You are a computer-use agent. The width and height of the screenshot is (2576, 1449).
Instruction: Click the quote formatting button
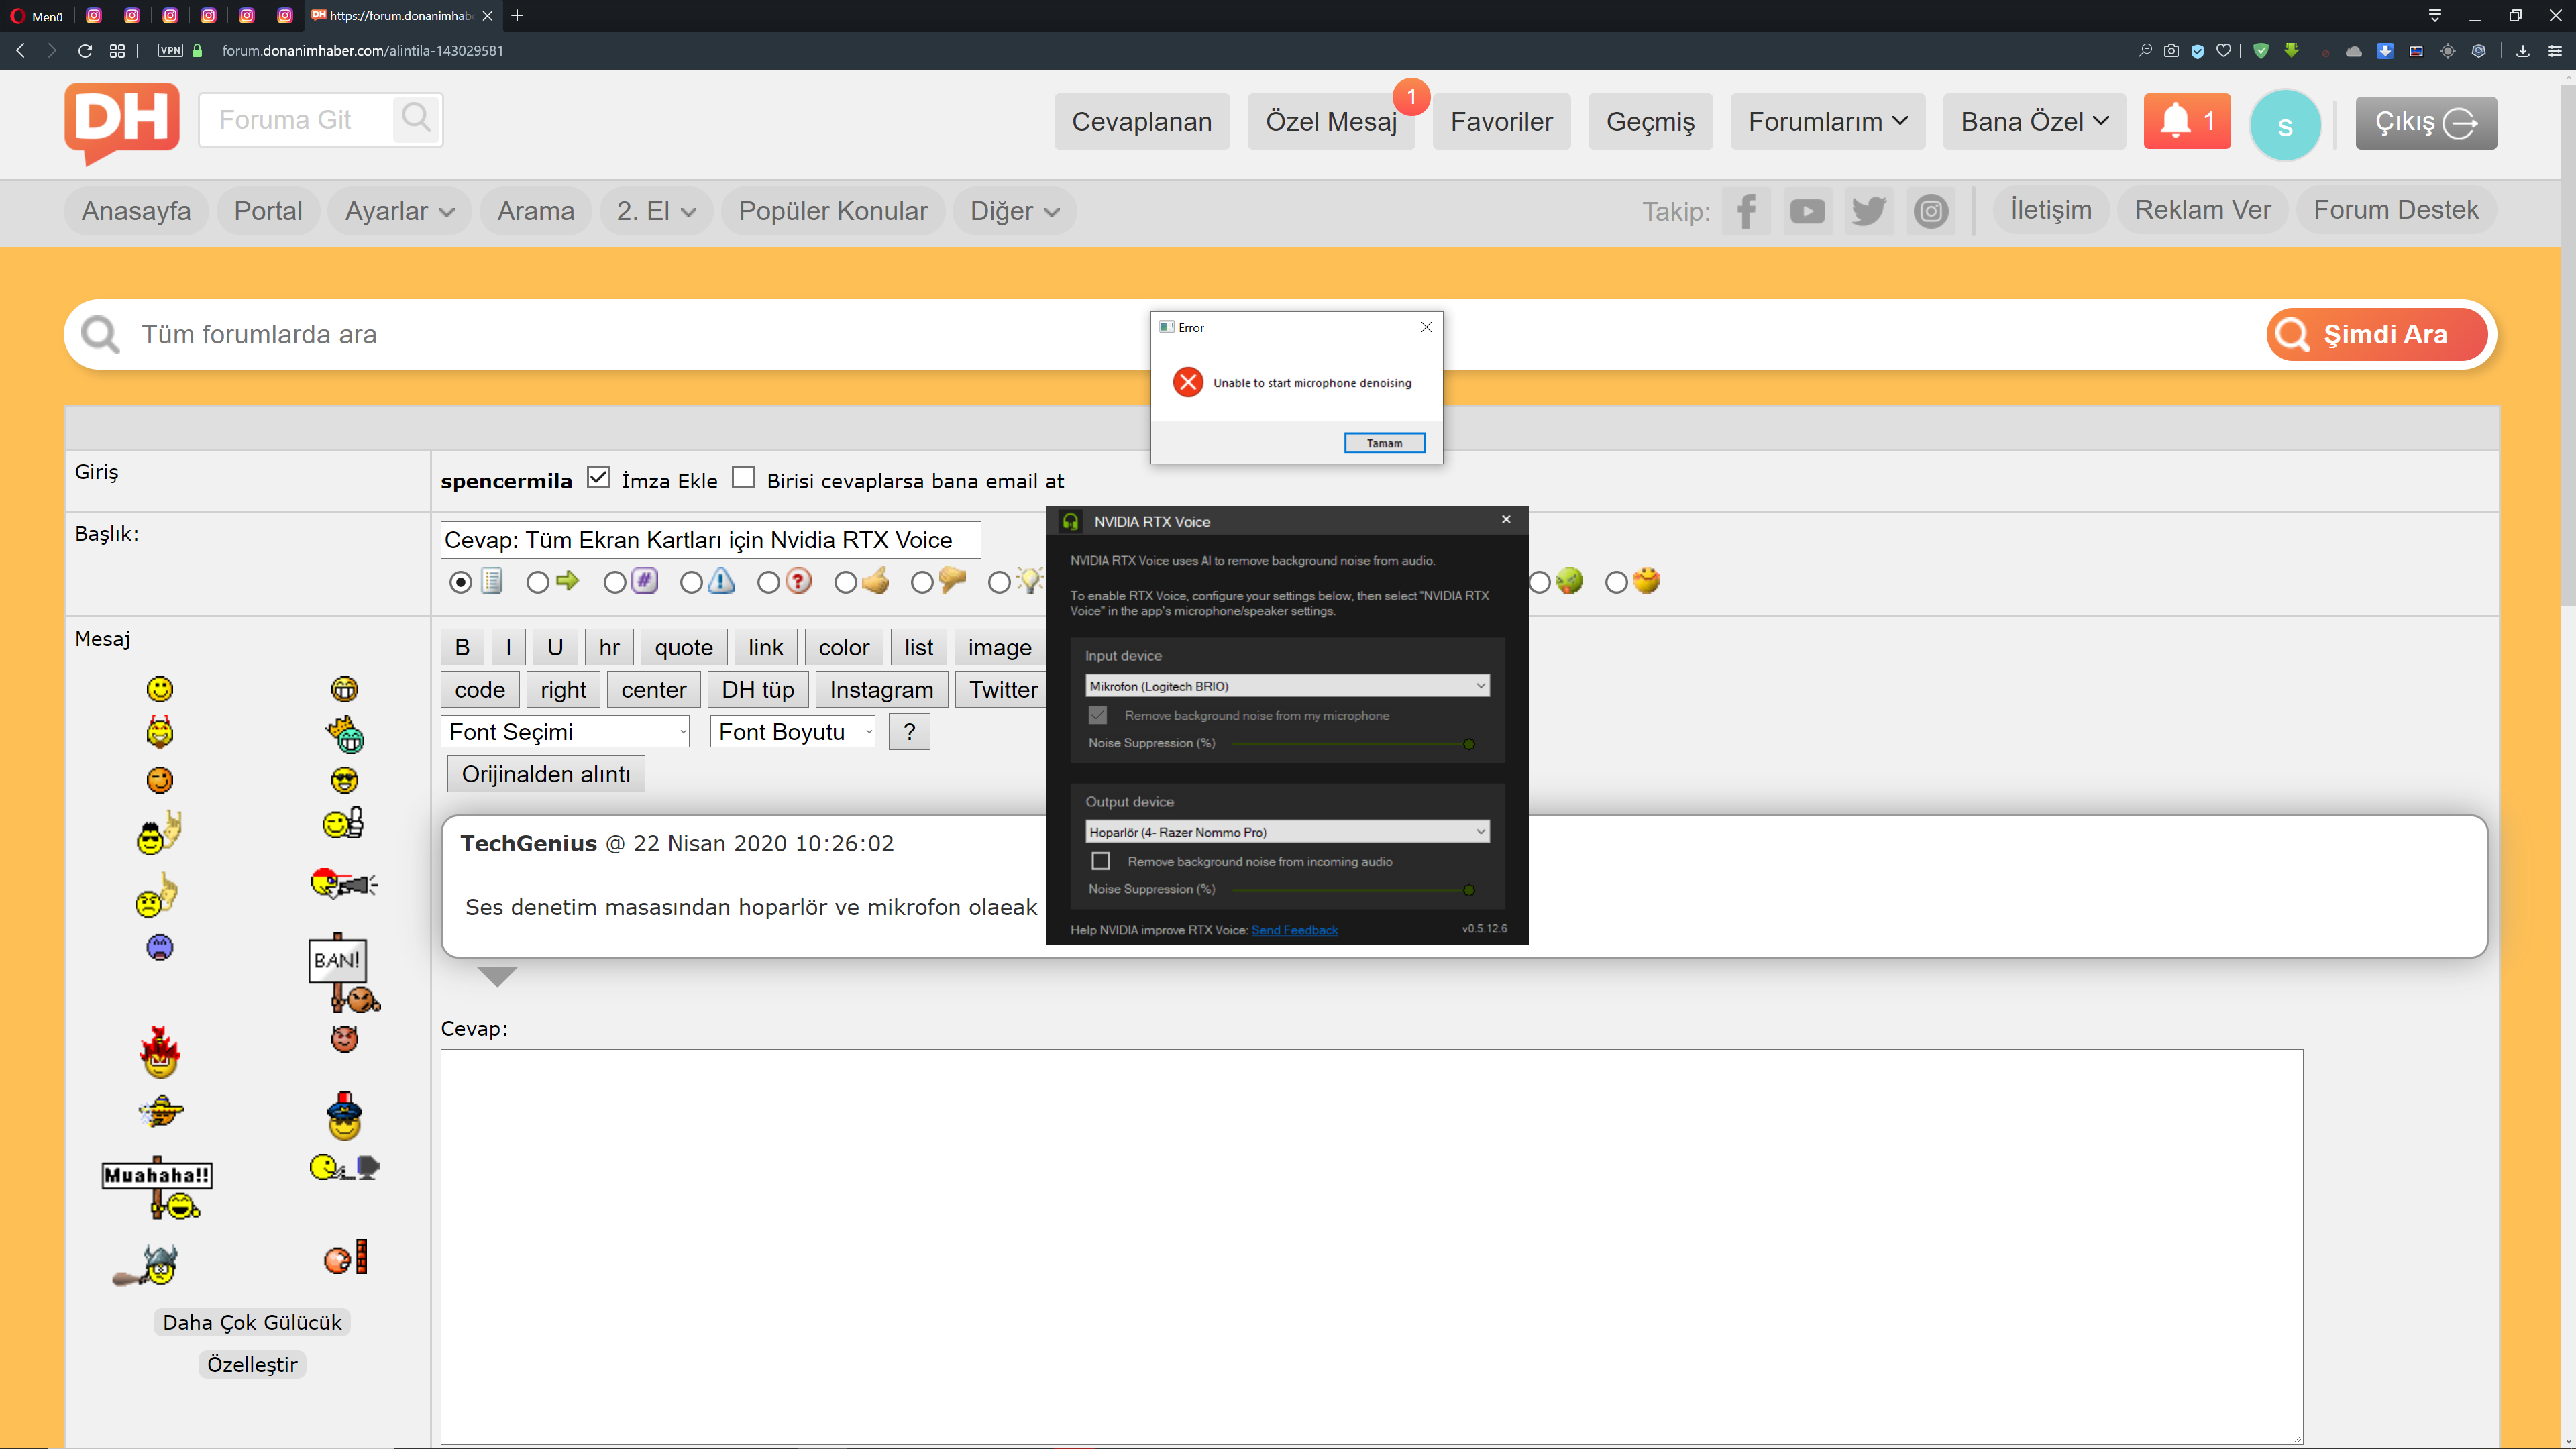(684, 647)
